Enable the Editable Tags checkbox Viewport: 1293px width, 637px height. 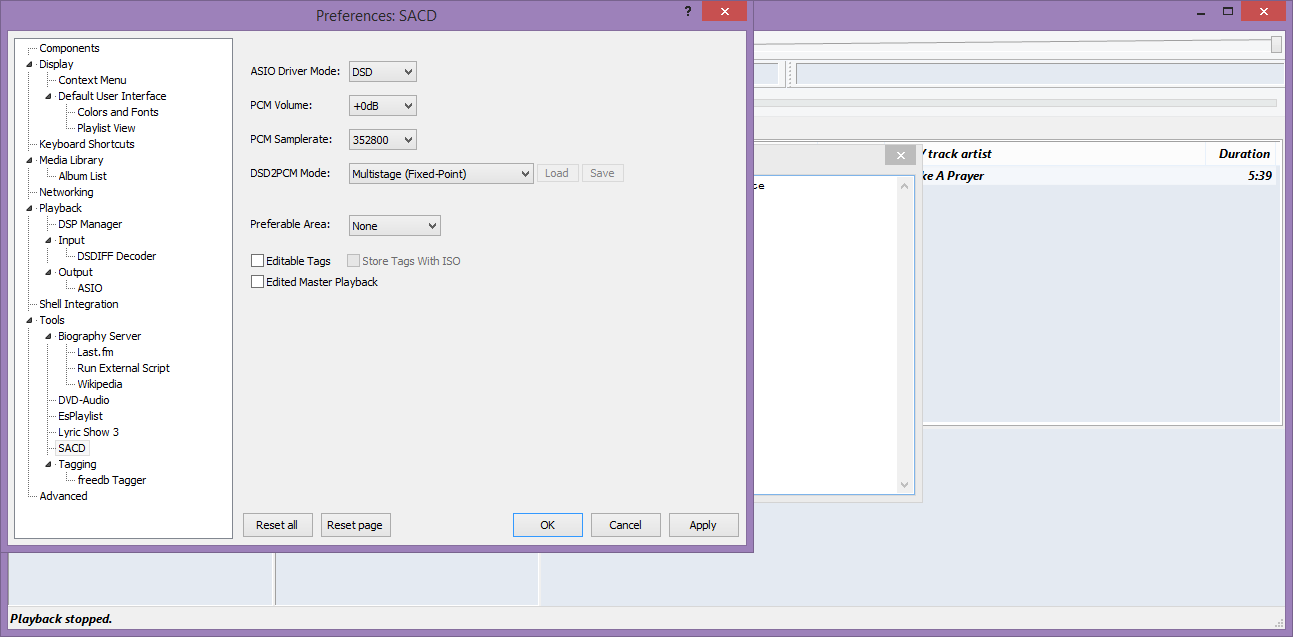(x=258, y=261)
